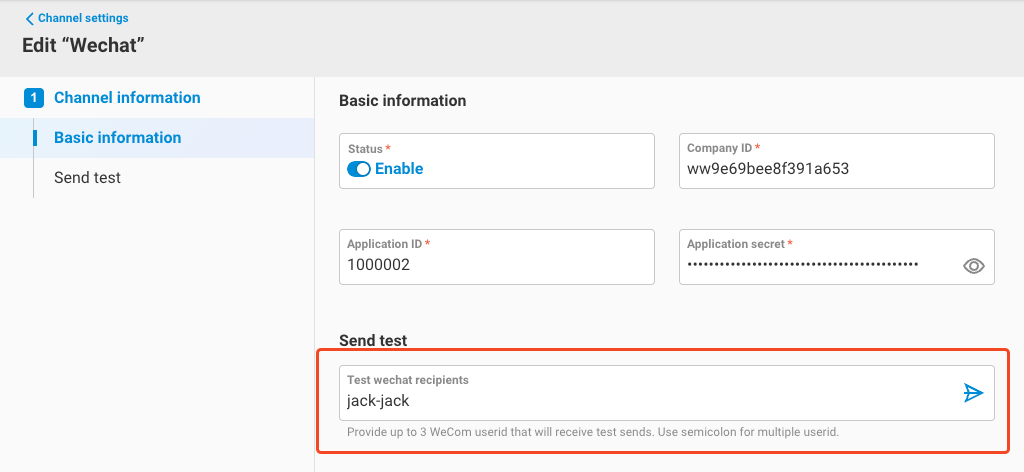1024x472 pixels.
Task: Reveal the Application secret with the eye icon
Action: [973, 266]
